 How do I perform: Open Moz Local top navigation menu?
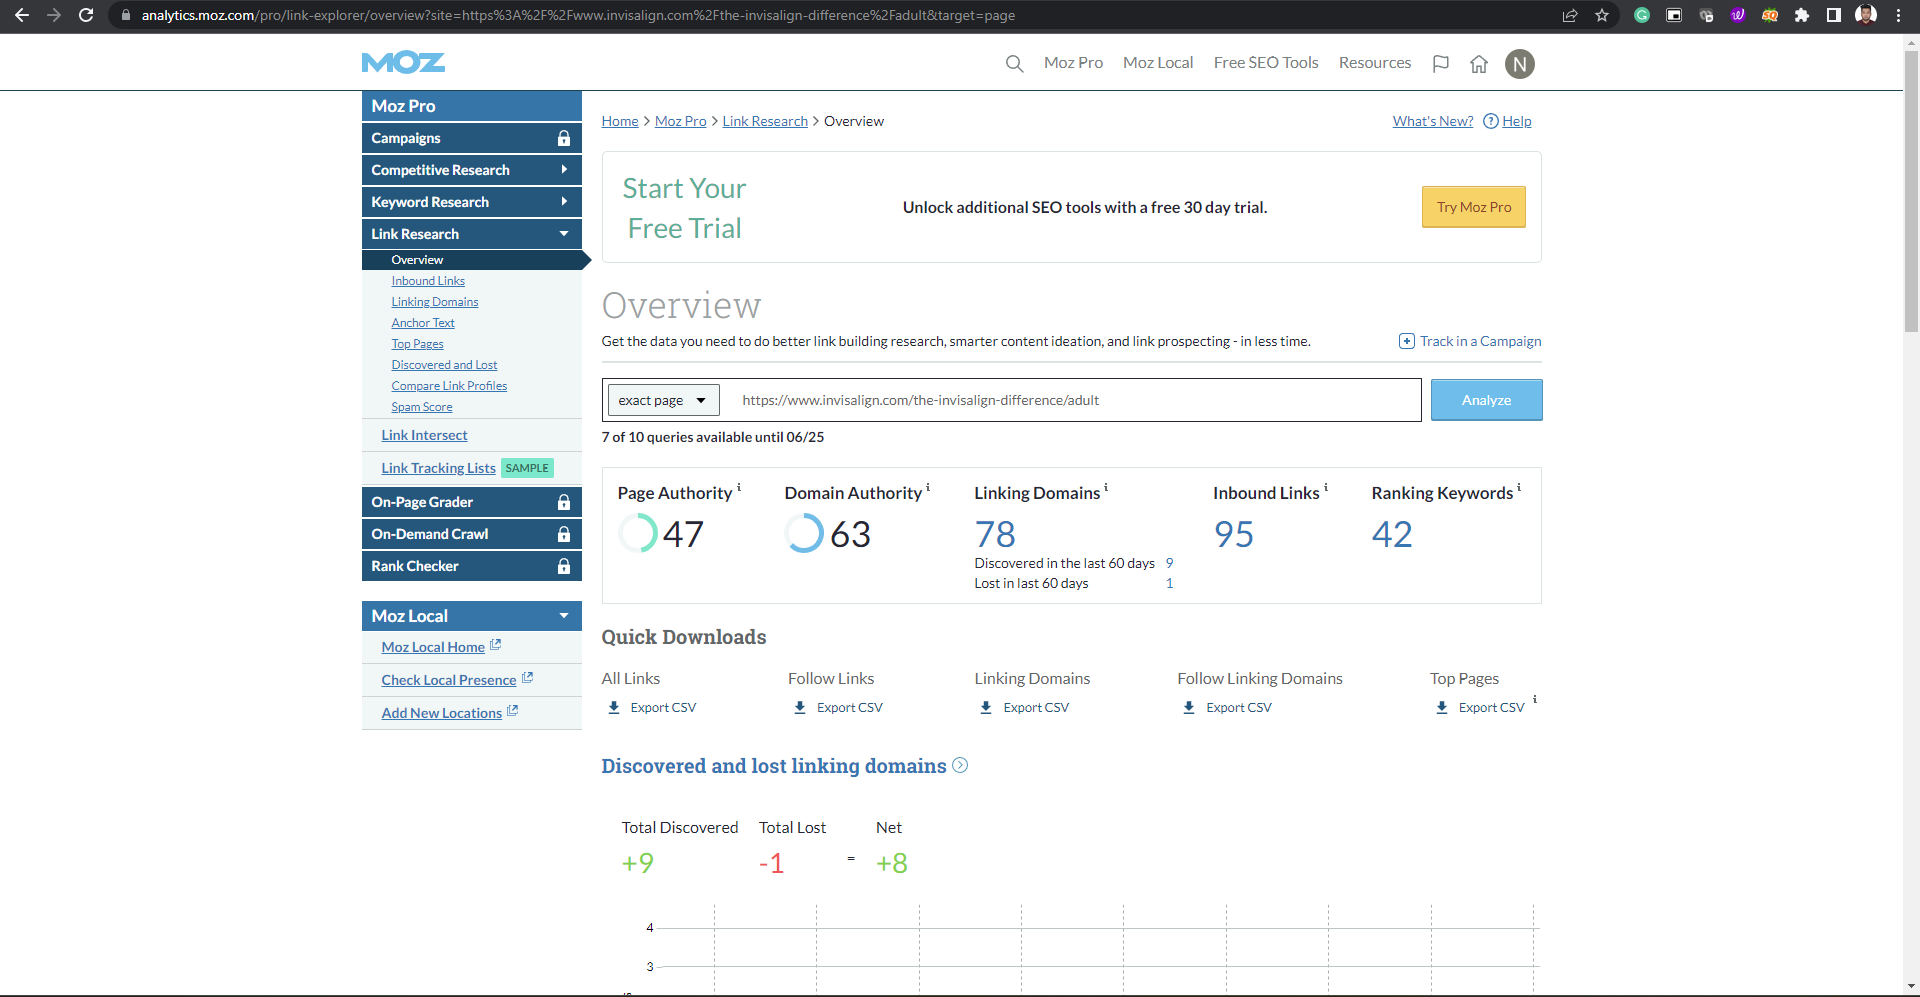(x=1158, y=63)
